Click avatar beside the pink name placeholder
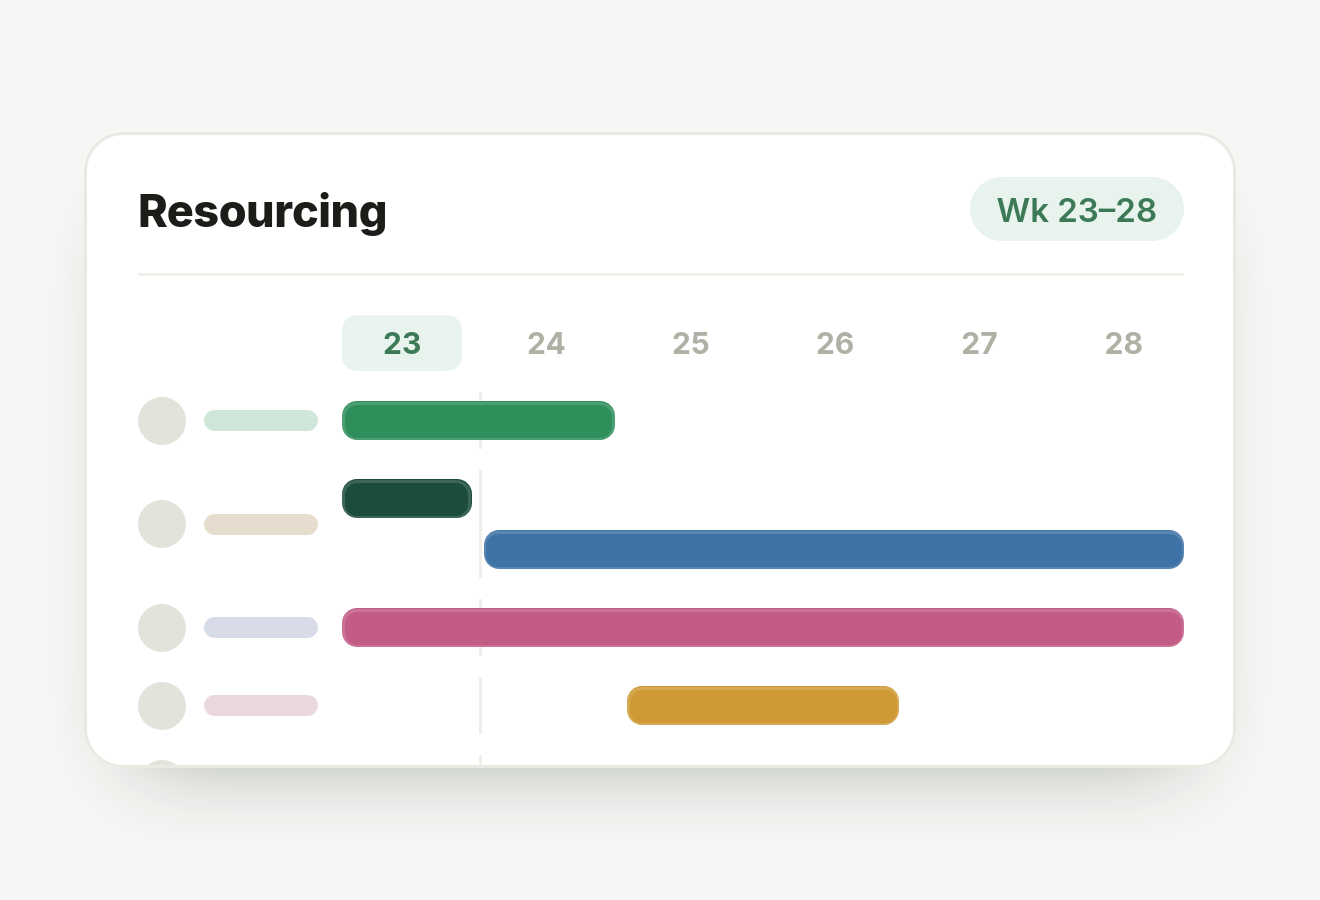 pyautogui.click(x=162, y=706)
